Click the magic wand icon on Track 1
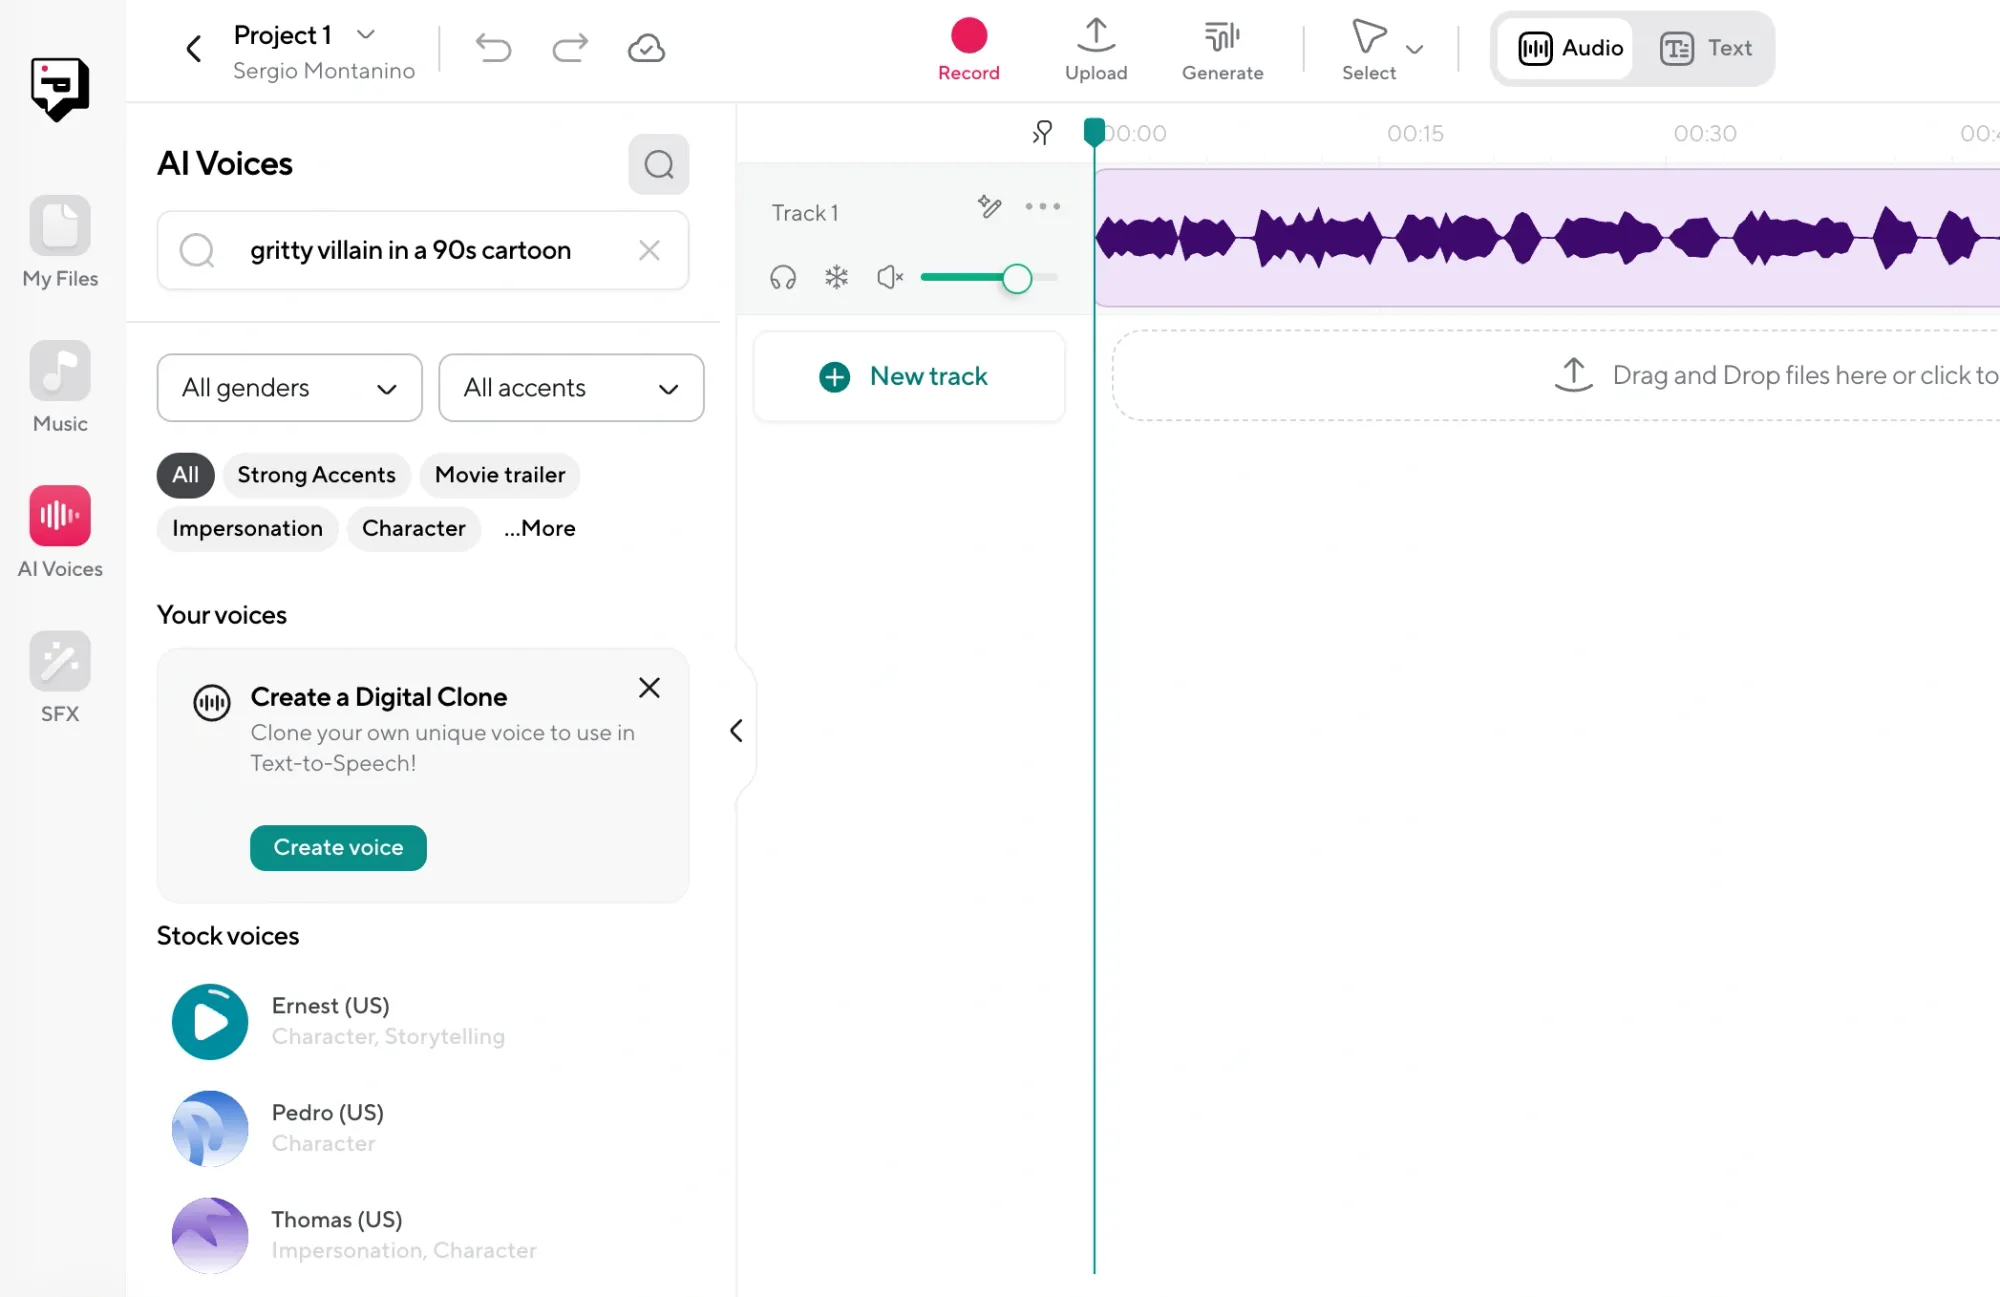The width and height of the screenshot is (2000, 1297). pos(988,207)
